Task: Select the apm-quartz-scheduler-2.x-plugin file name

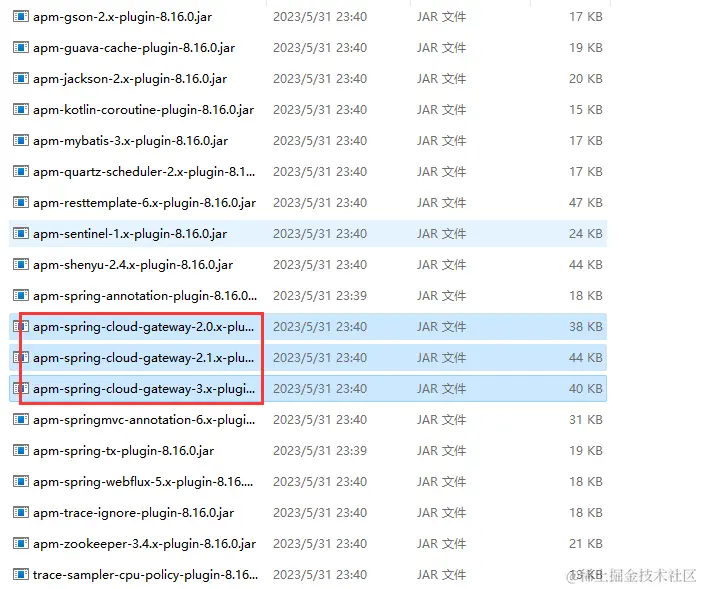Action: tap(144, 172)
